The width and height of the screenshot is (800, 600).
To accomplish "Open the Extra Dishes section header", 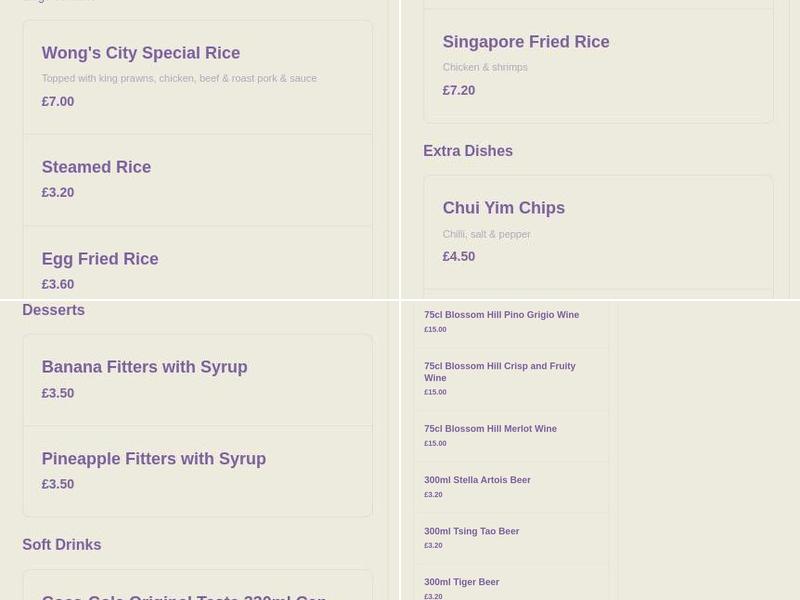I will [468, 151].
